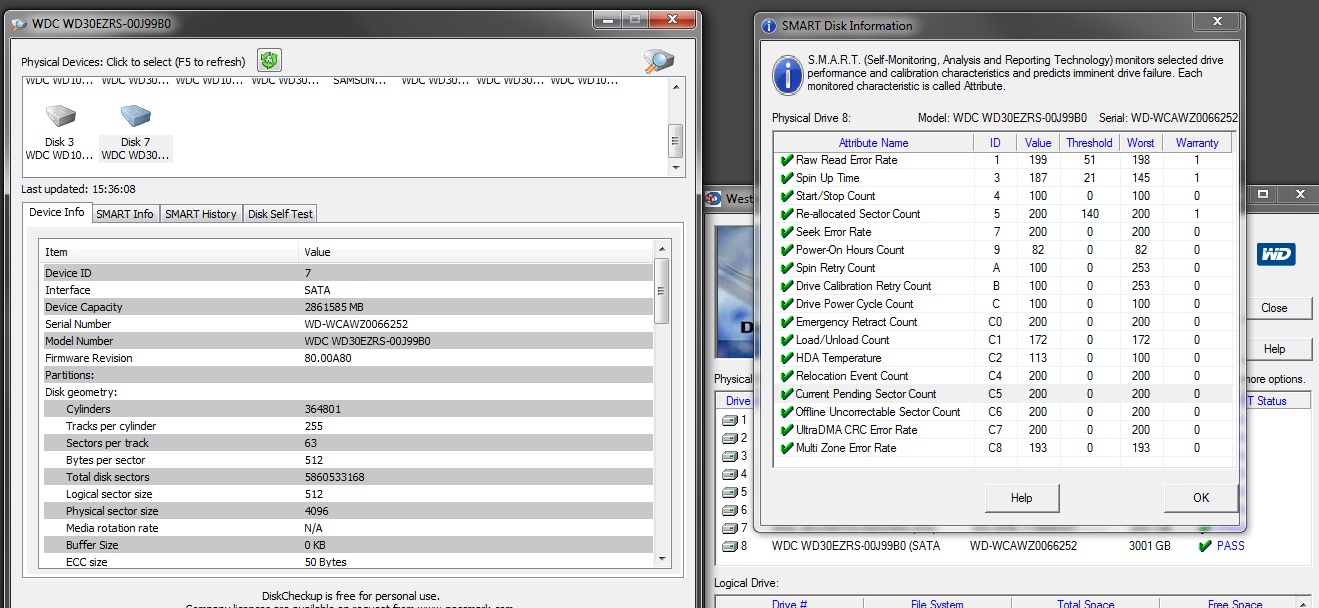Select drive 4 icon in Western Digital window
1319x608 pixels.
[x=730, y=474]
